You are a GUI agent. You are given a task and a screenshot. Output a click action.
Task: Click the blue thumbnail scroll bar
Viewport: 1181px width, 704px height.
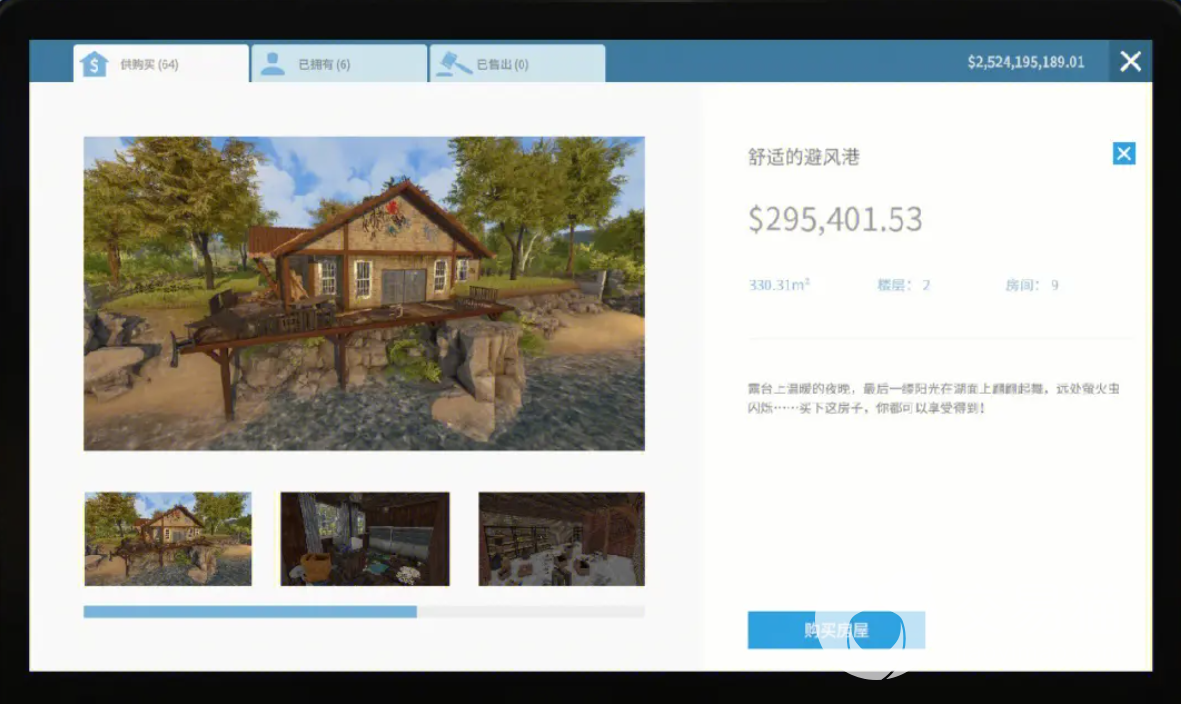click(250, 611)
